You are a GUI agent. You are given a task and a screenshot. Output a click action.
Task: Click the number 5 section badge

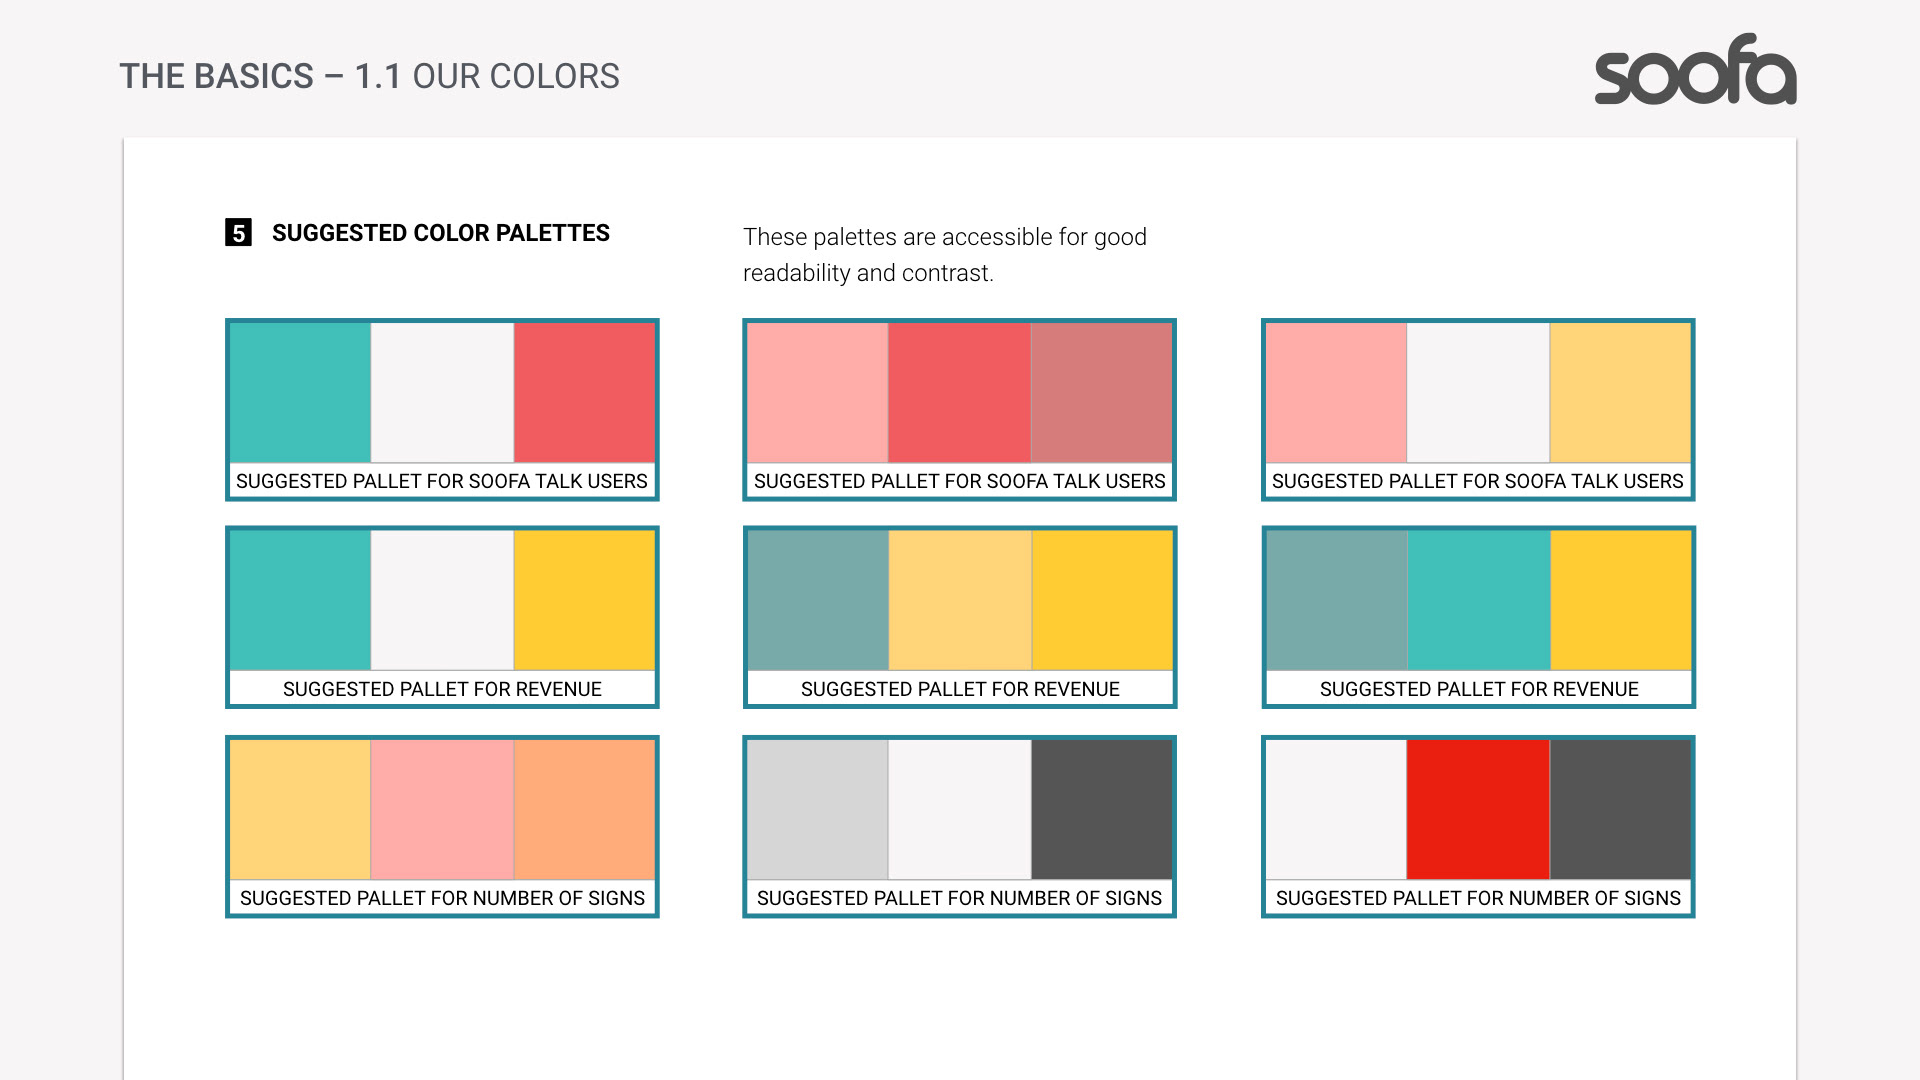click(x=238, y=233)
